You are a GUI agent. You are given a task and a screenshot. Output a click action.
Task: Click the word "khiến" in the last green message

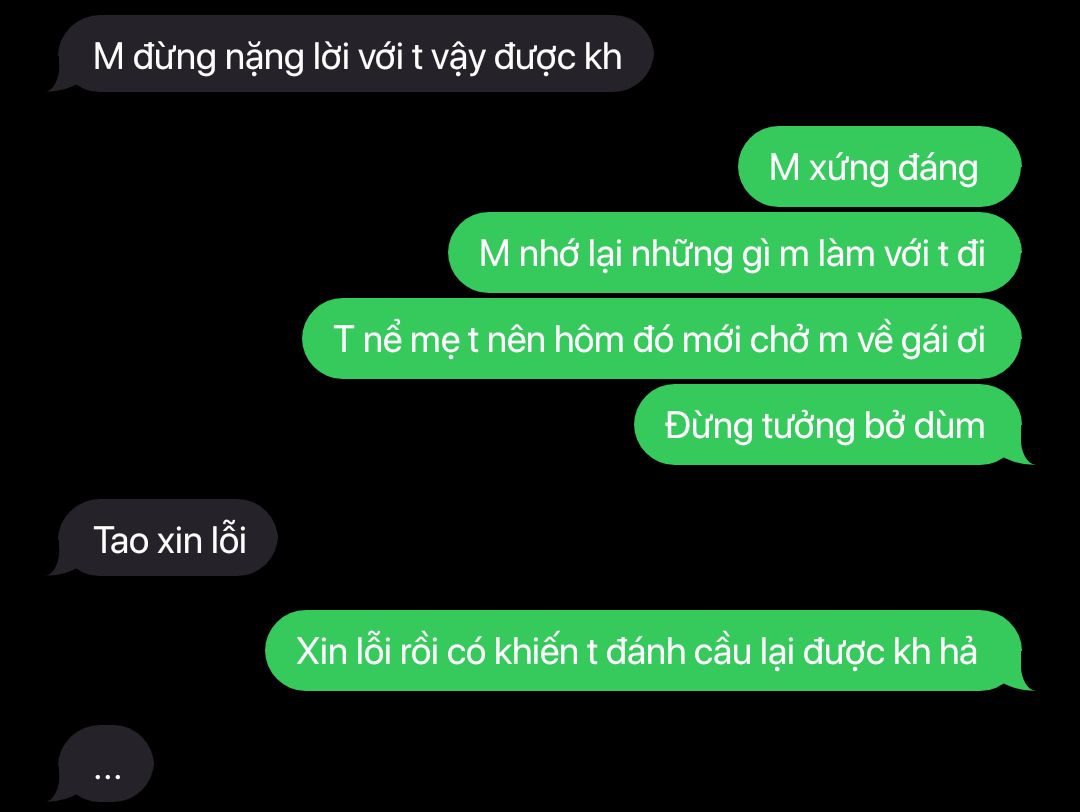(535, 652)
